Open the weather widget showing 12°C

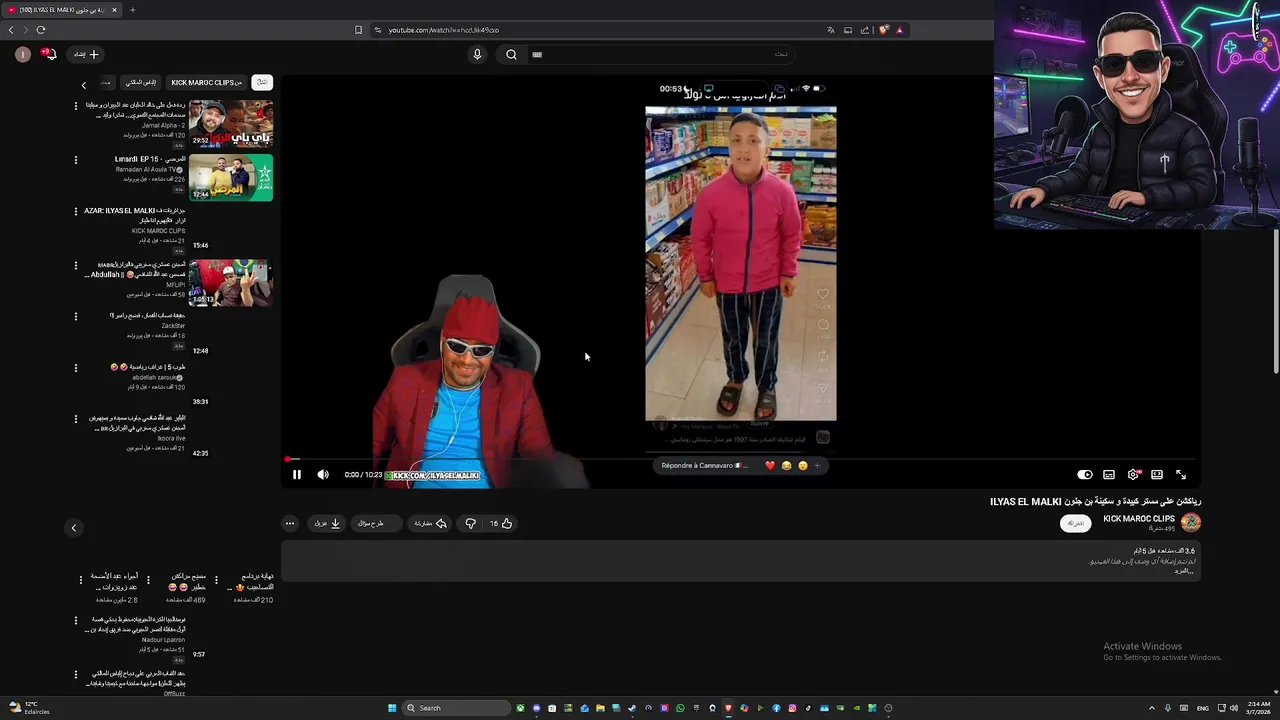point(28,707)
